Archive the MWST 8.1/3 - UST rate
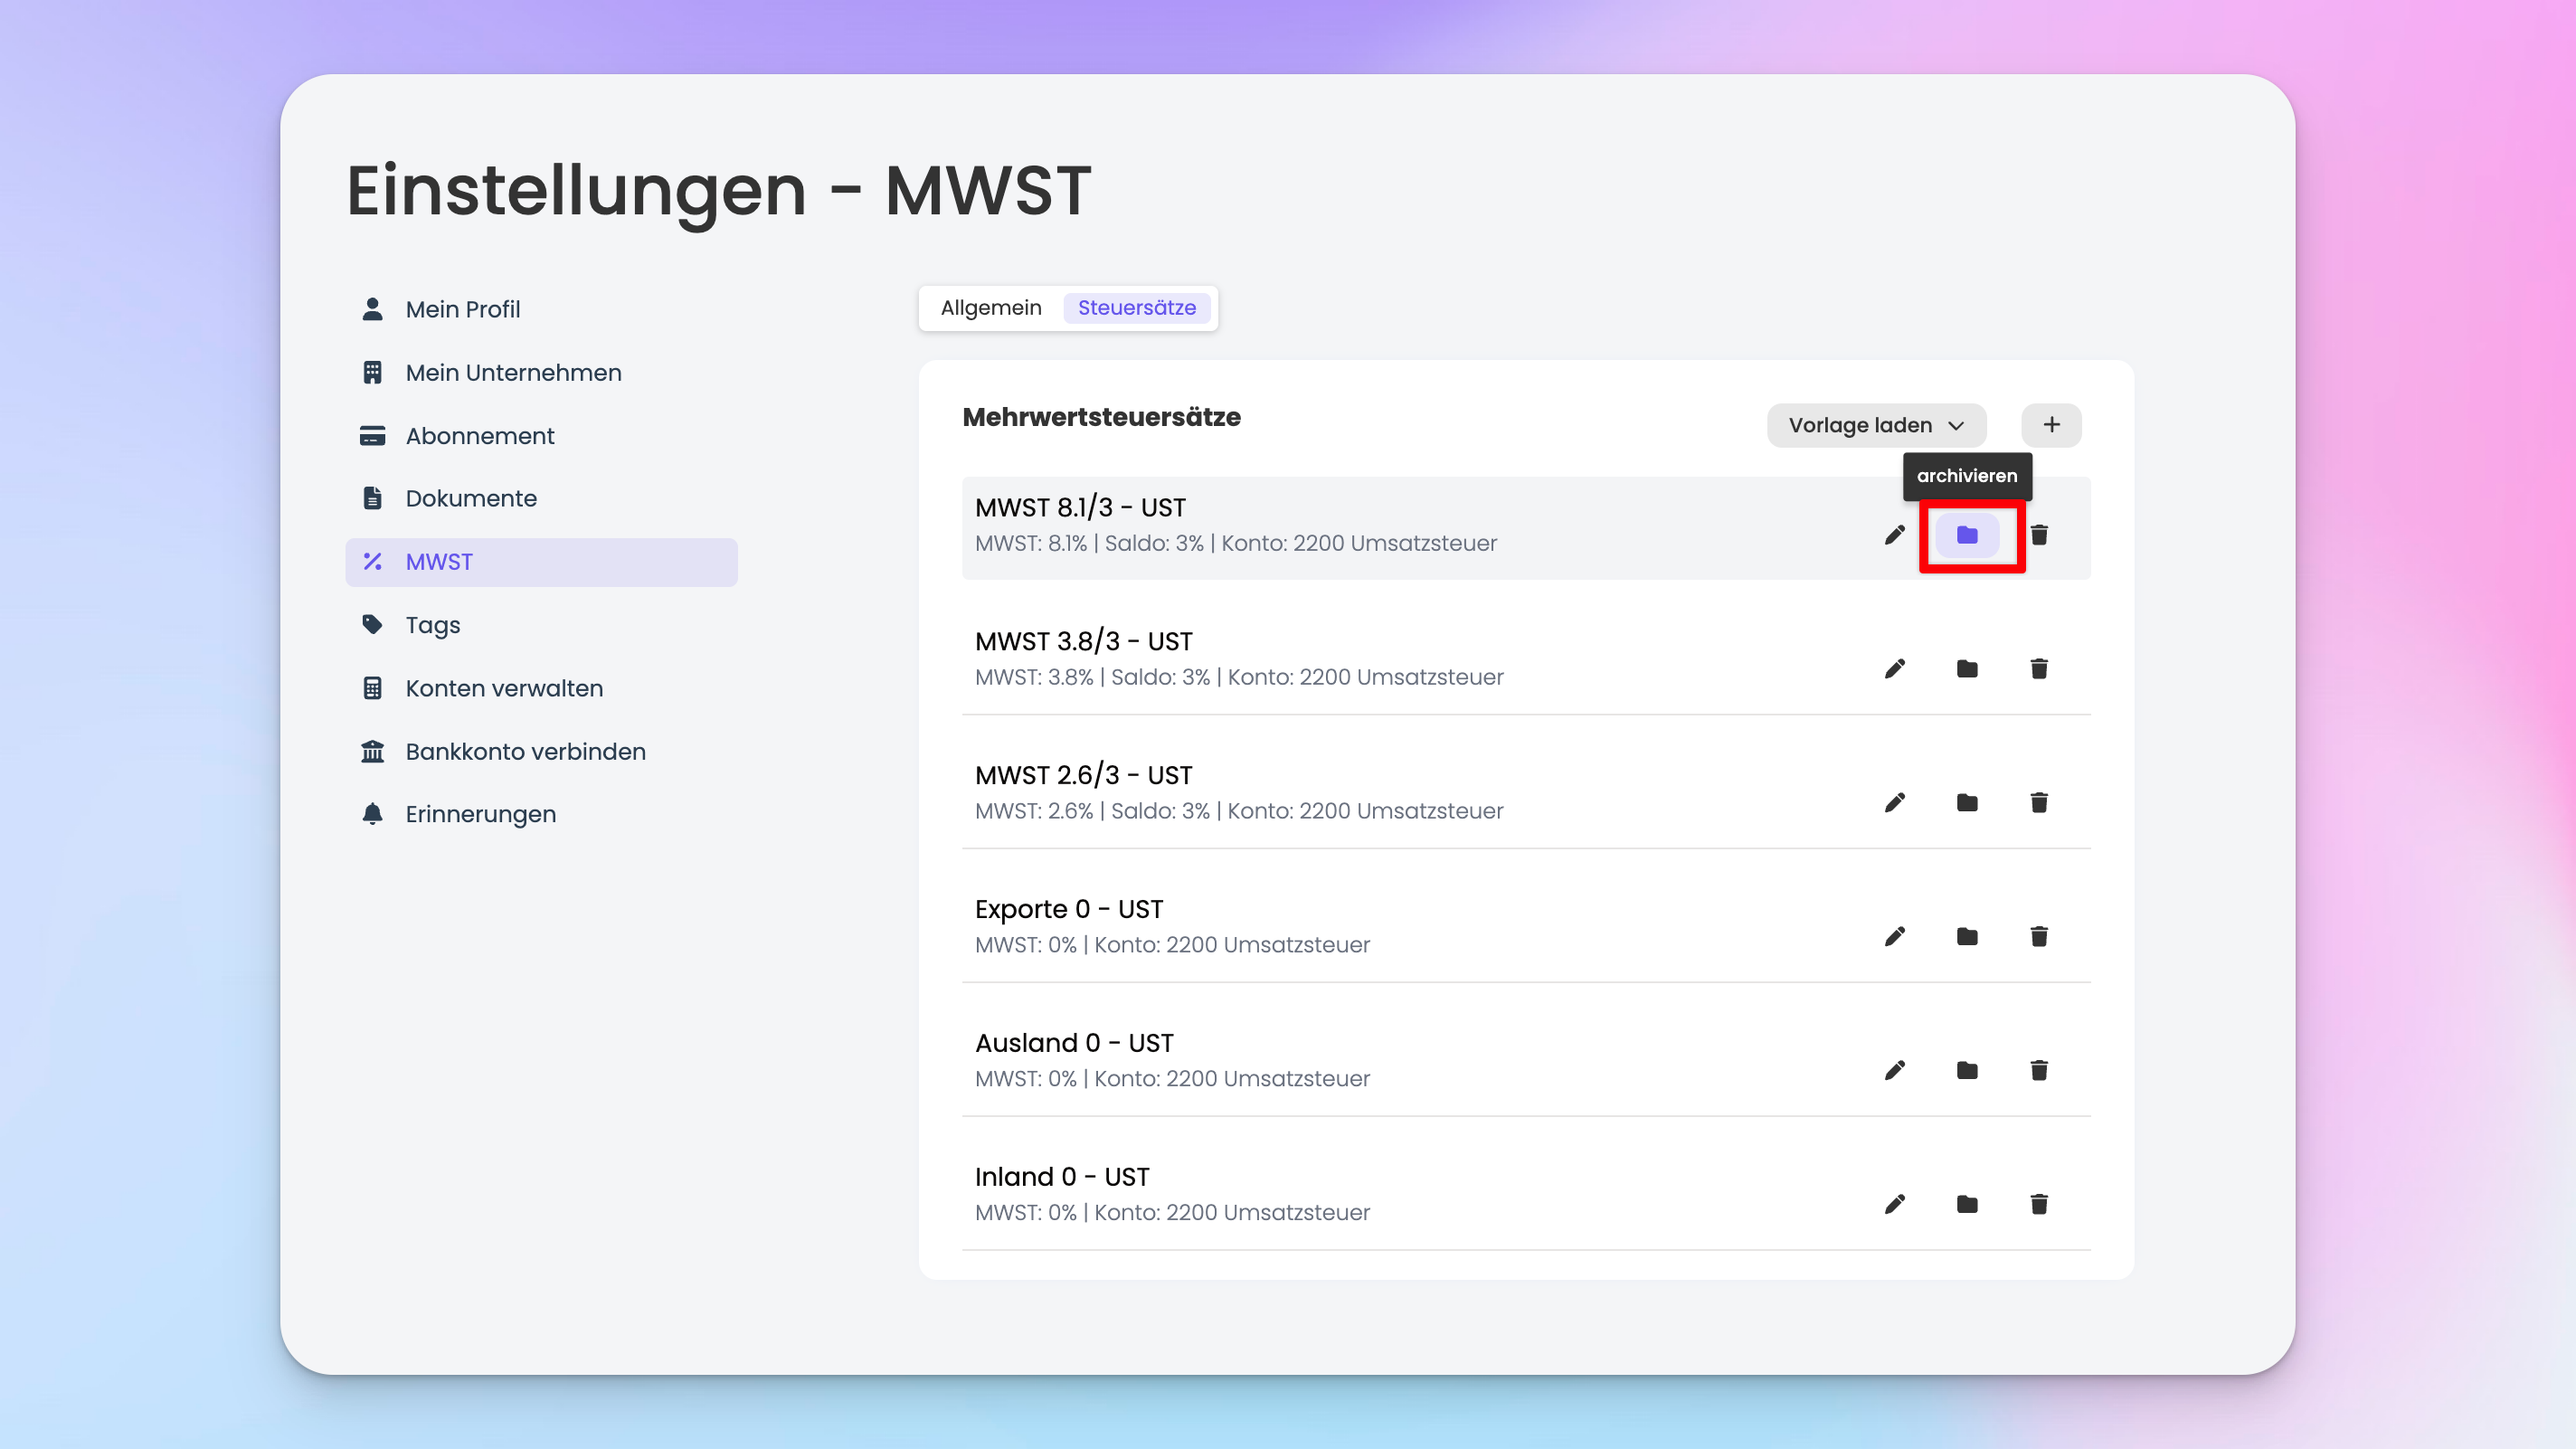2576x1449 pixels. click(x=1966, y=535)
